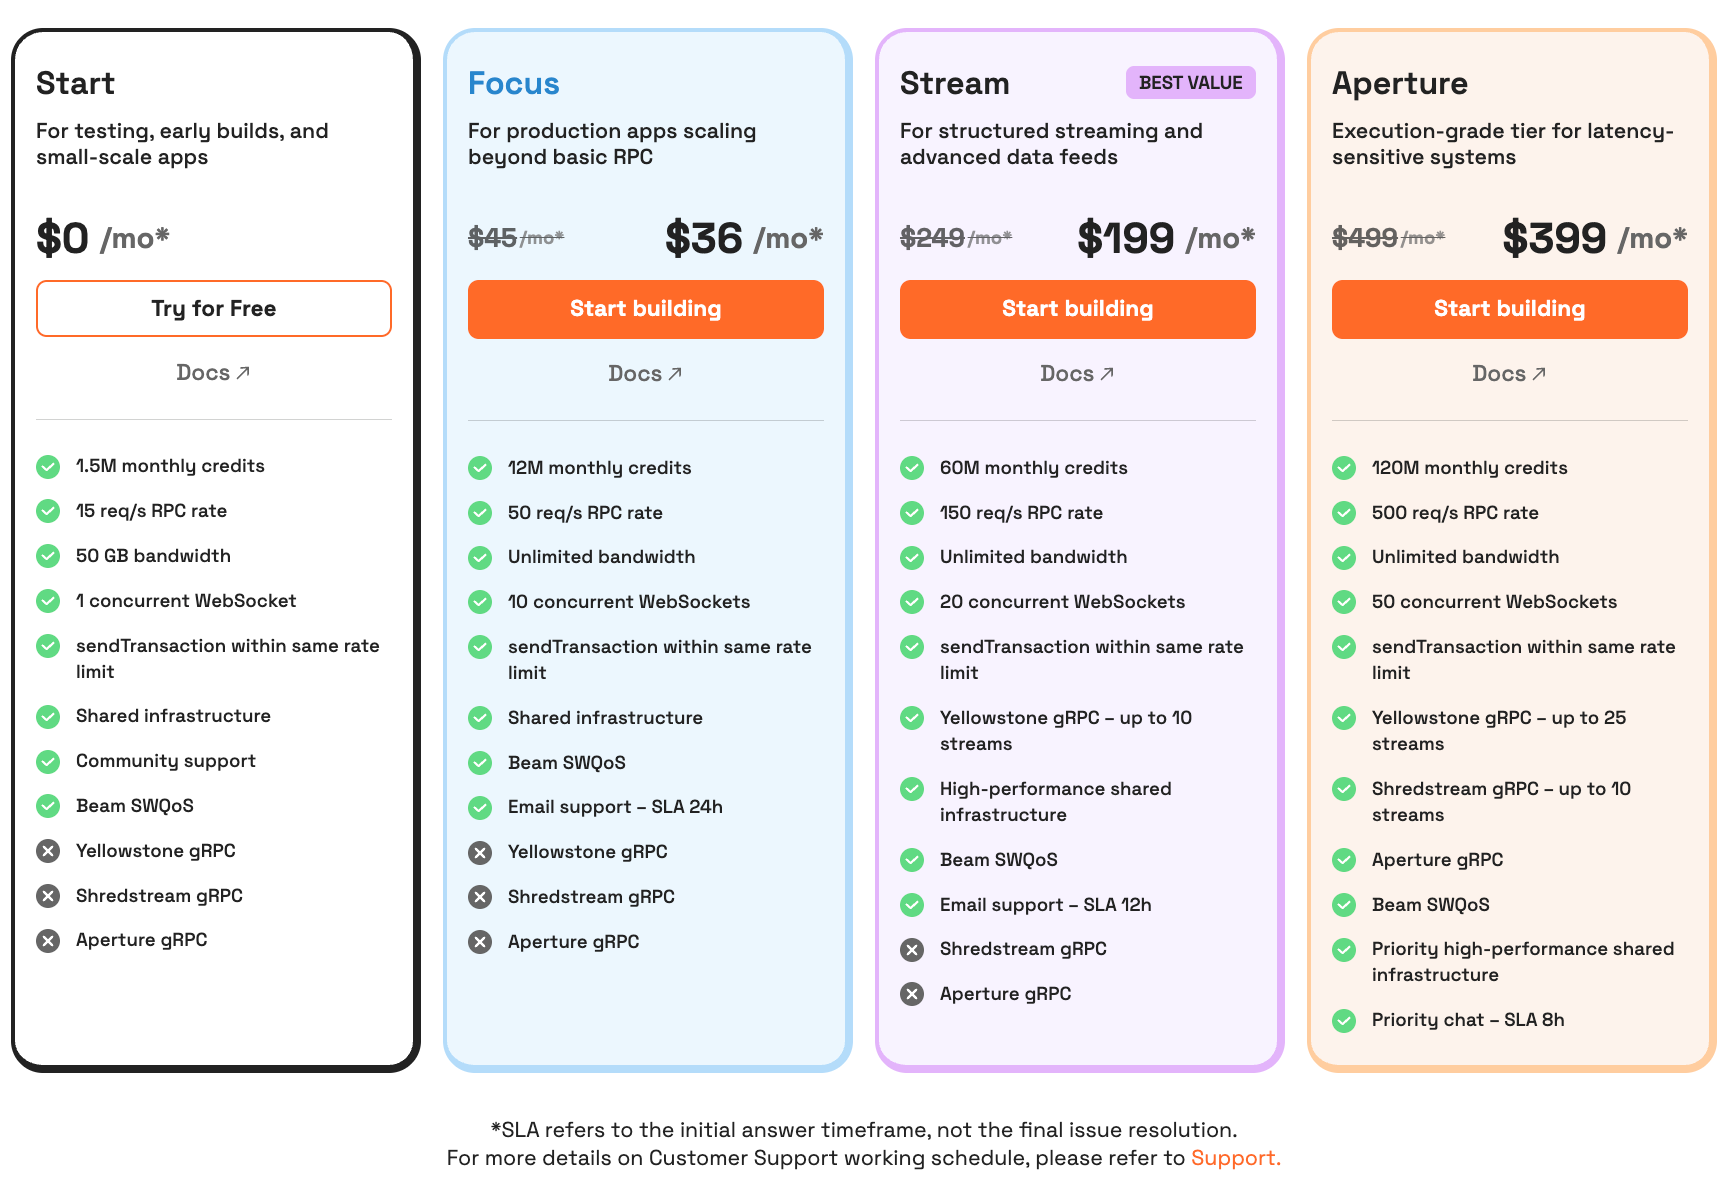
Task: Click check icon beside Aperture gRPC in Aperture plan
Action: [x=1344, y=860]
